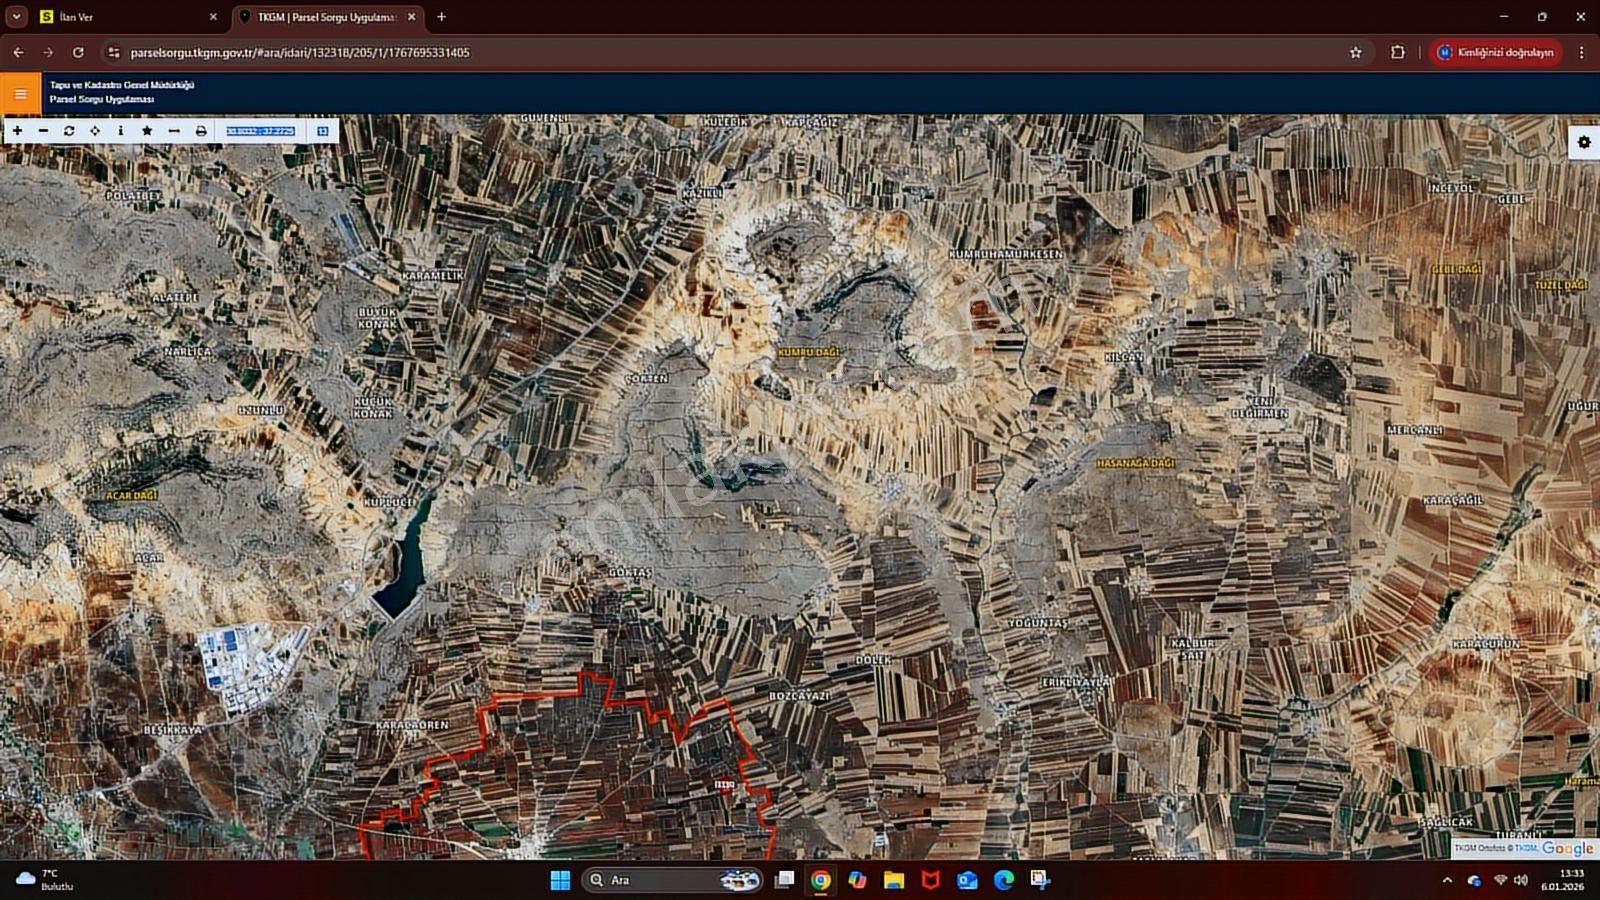Open the browser extensions menu
1600x900 pixels.
1398,52
